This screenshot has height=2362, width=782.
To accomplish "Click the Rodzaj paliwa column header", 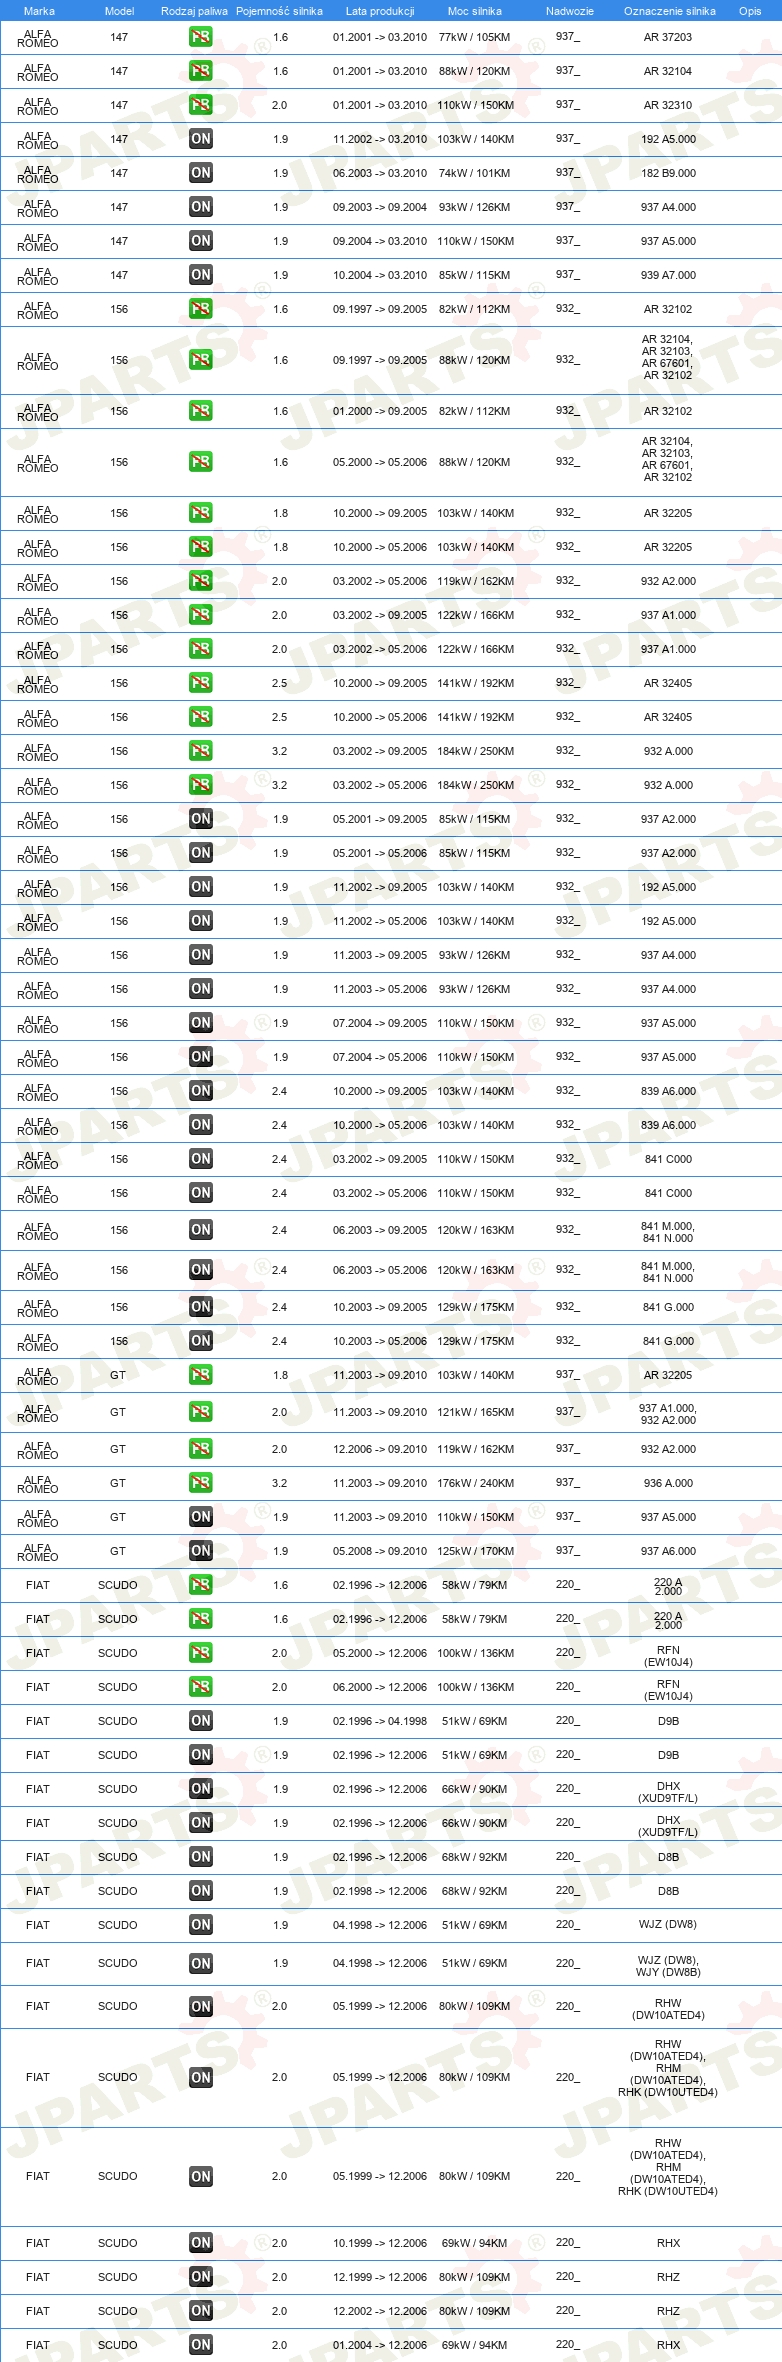I will (194, 11).
